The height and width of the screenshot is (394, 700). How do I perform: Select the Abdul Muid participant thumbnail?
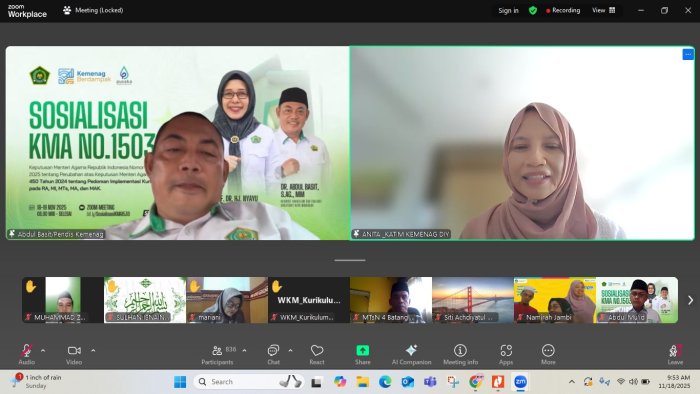coord(637,300)
